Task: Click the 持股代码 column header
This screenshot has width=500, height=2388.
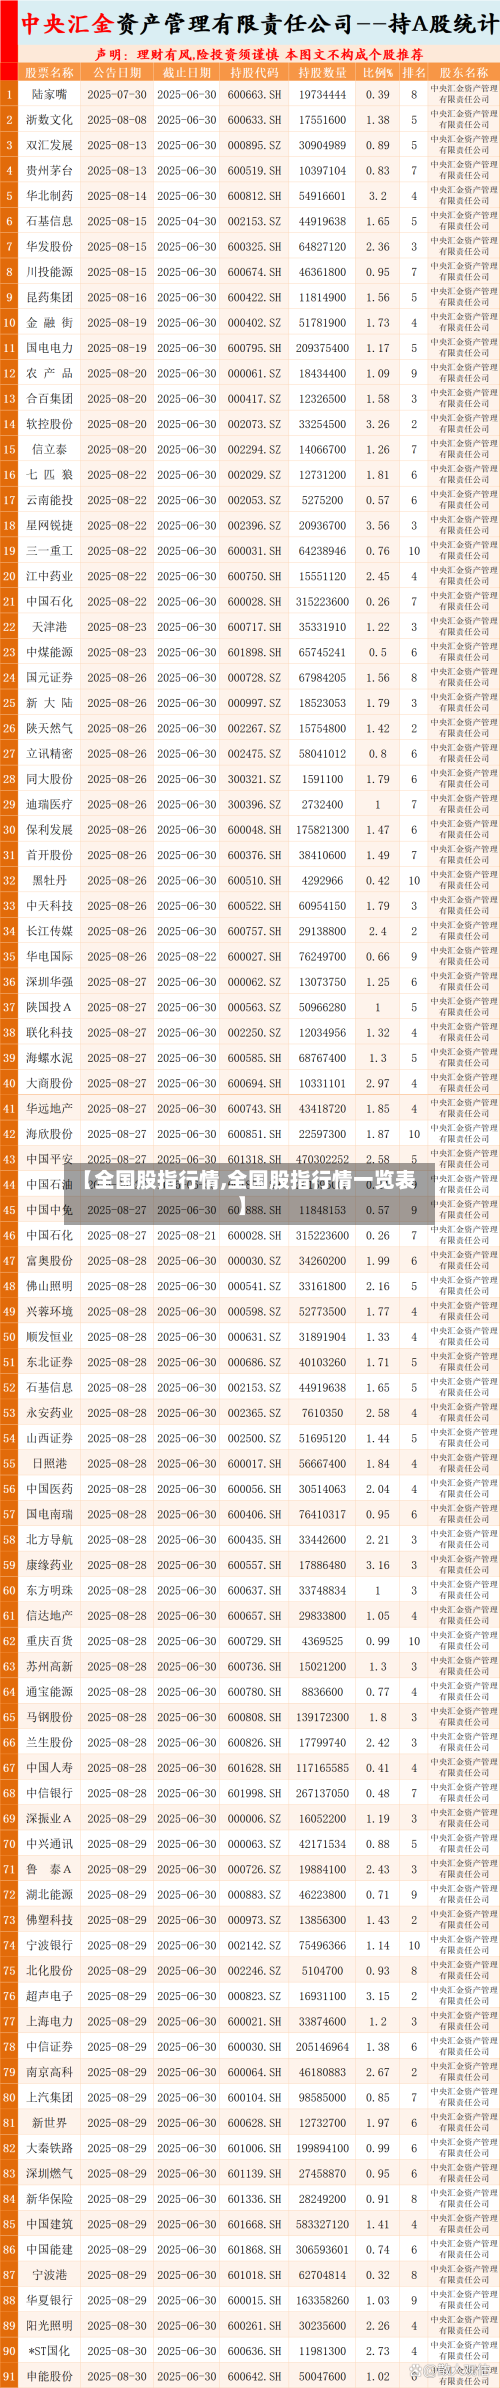Action: (254, 72)
